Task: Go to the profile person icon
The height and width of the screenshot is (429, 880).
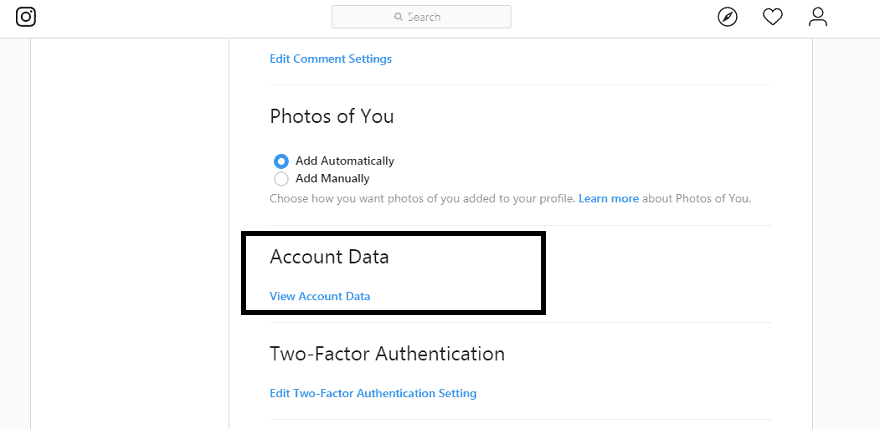Action: tap(818, 17)
